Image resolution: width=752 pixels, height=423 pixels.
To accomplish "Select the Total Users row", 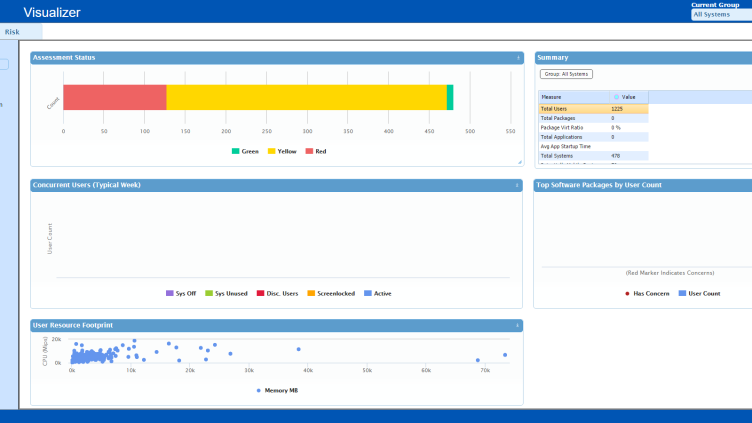I will tap(593, 109).
